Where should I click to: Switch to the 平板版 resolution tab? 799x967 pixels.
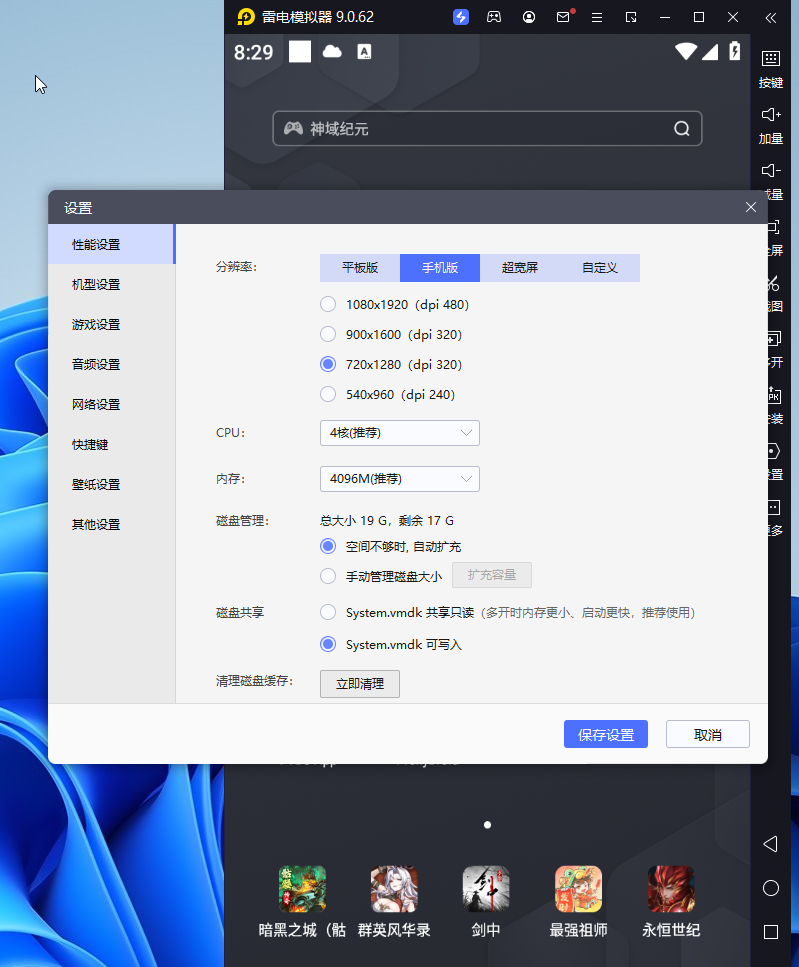point(360,268)
